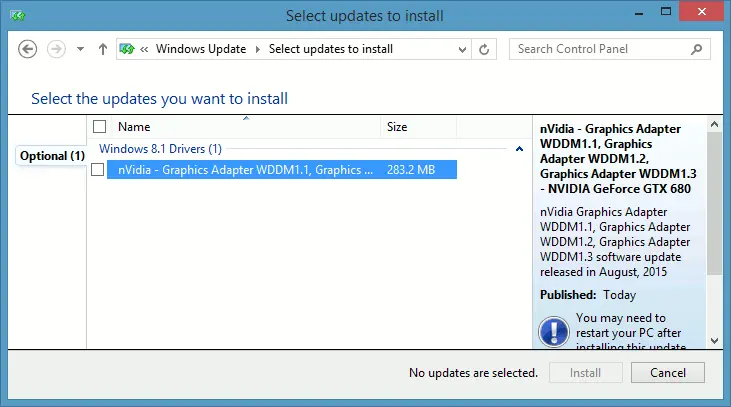Click the Published: Today text
The width and height of the screenshot is (731, 407).
tap(588, 295)
